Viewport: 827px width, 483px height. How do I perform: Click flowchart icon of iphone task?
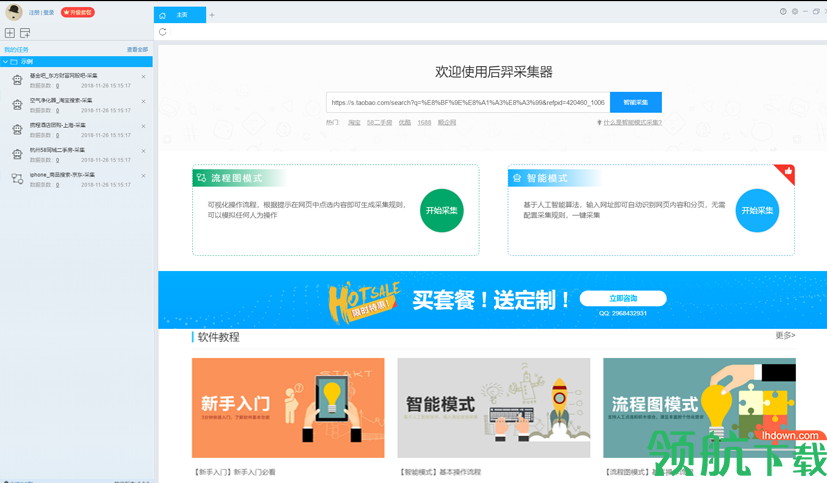point(17,179)
